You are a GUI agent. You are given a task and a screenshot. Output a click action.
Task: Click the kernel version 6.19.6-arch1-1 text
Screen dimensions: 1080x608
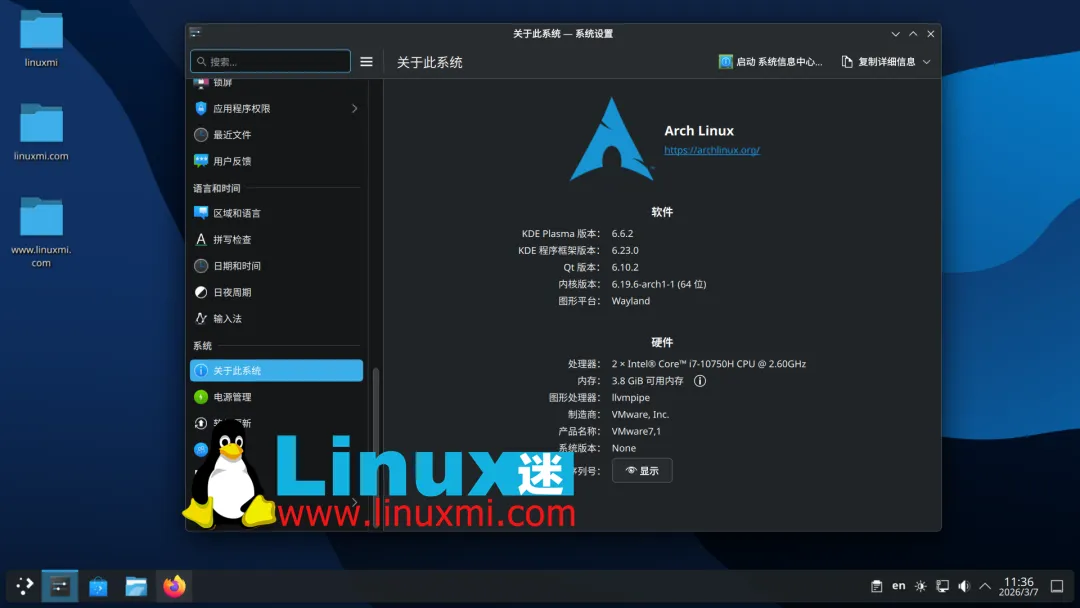[x=658, y=284]
